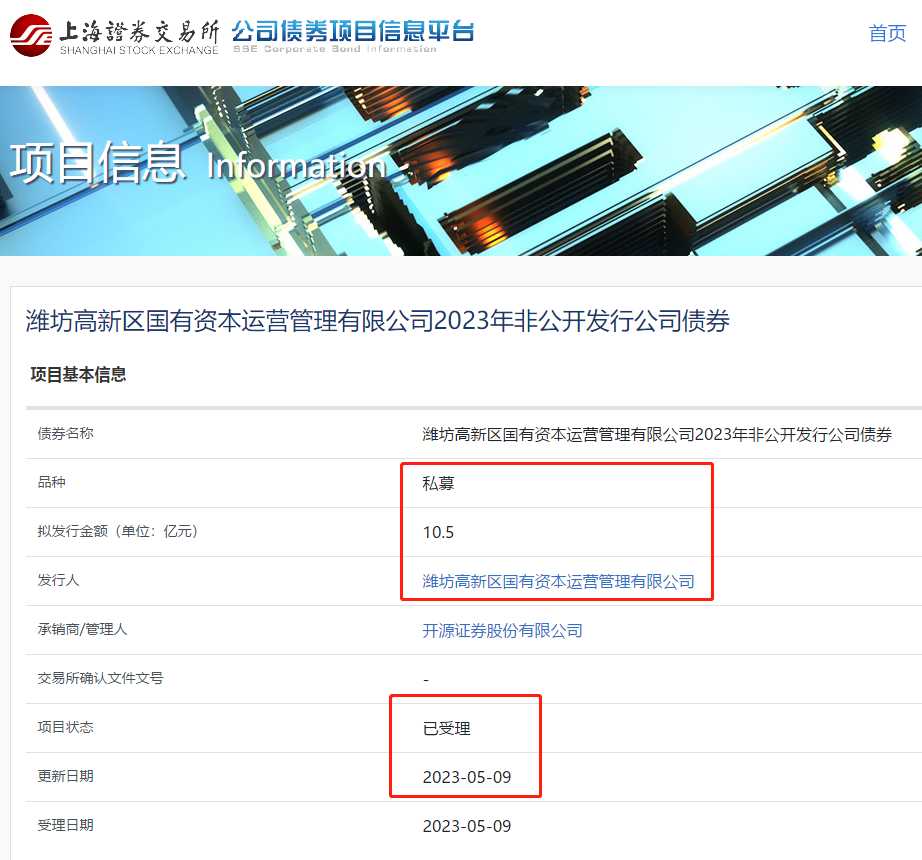The width and height of the screenshot is (922, 860).
Task: Open underwriter link 开源证券股份有限公司
Action: point(502,631)
